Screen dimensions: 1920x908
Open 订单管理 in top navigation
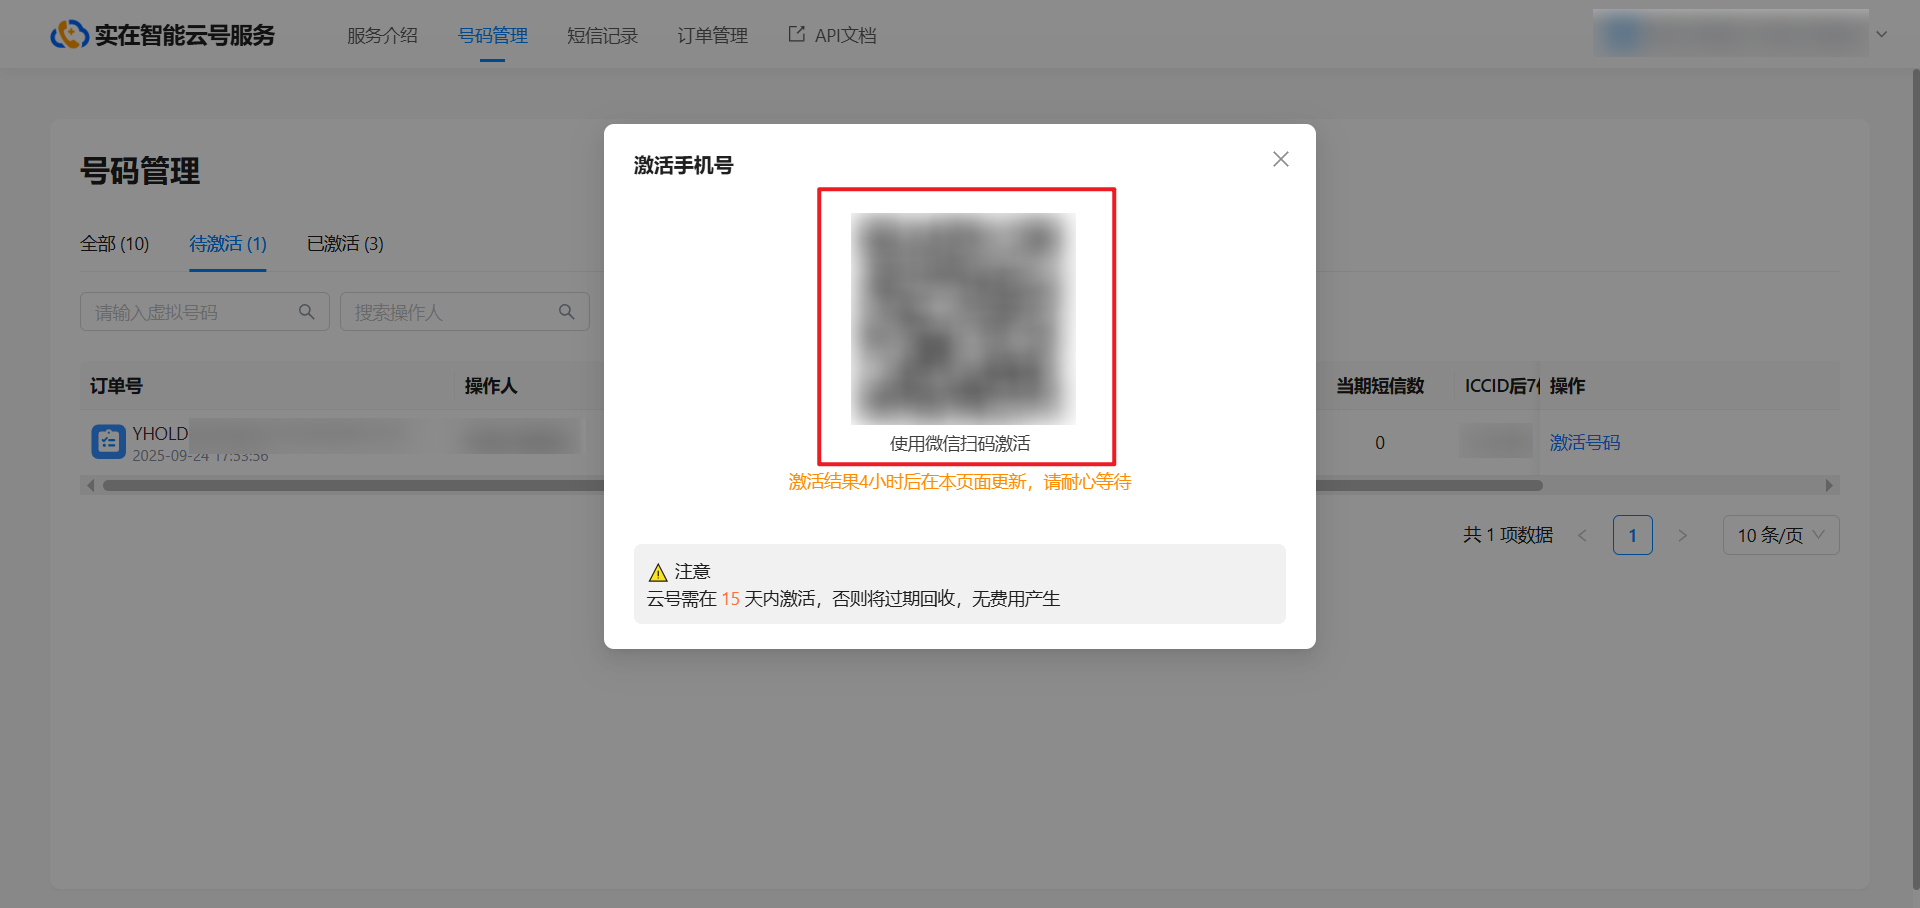point(712,36)
